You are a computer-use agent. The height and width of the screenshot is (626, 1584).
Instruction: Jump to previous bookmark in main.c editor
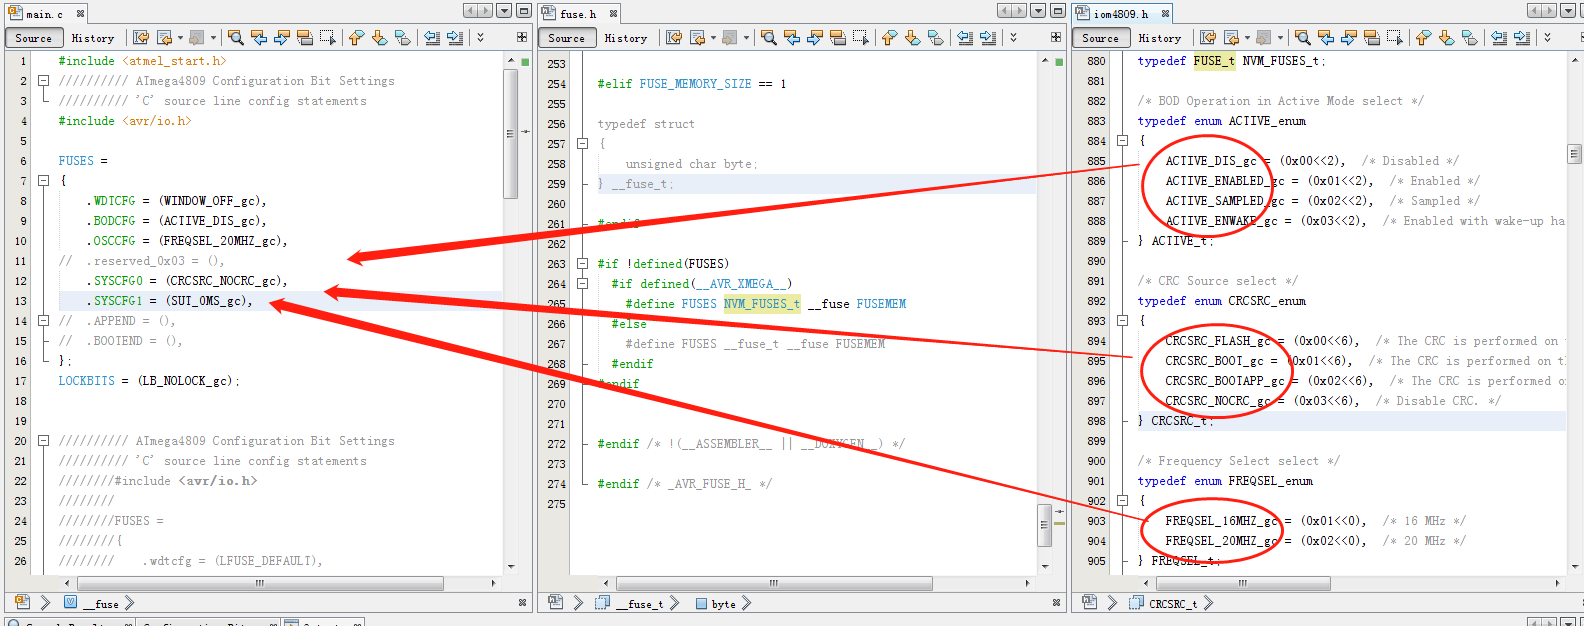coord(356,37)
